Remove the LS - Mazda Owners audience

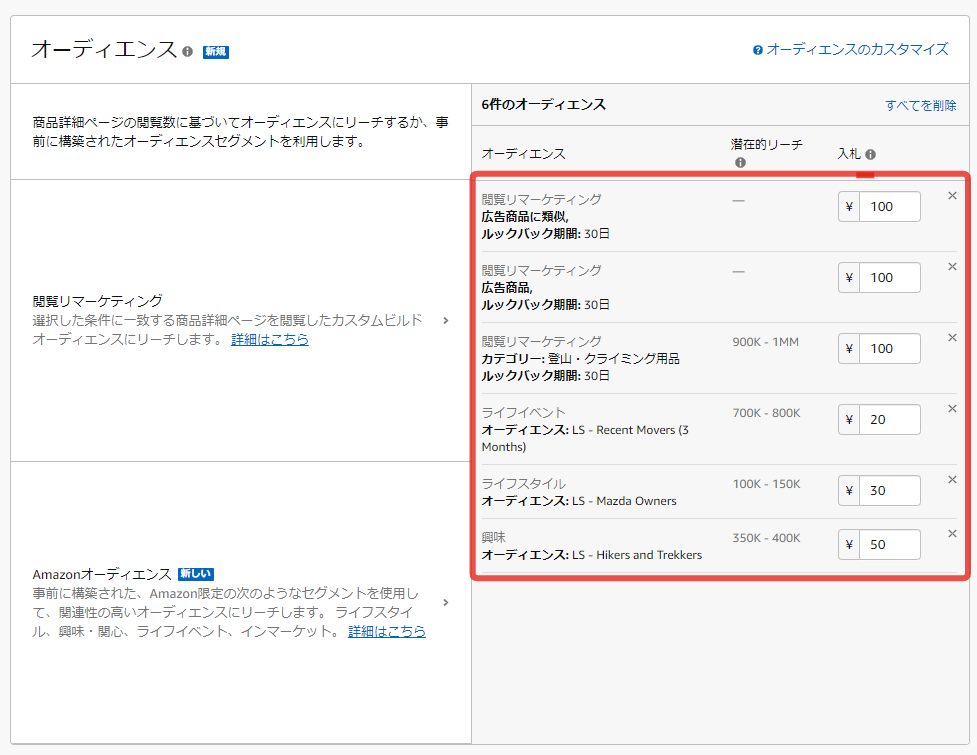coord(952,480)
